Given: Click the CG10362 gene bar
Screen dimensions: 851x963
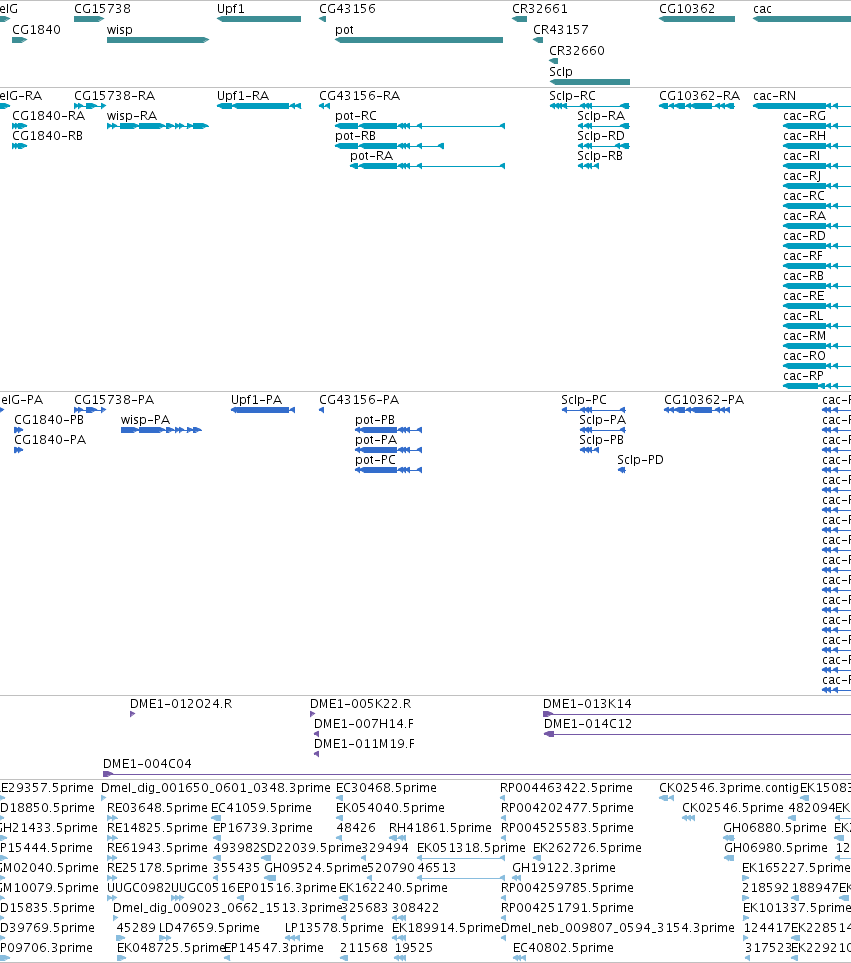Looking at the screenshot, I should 697,19.
